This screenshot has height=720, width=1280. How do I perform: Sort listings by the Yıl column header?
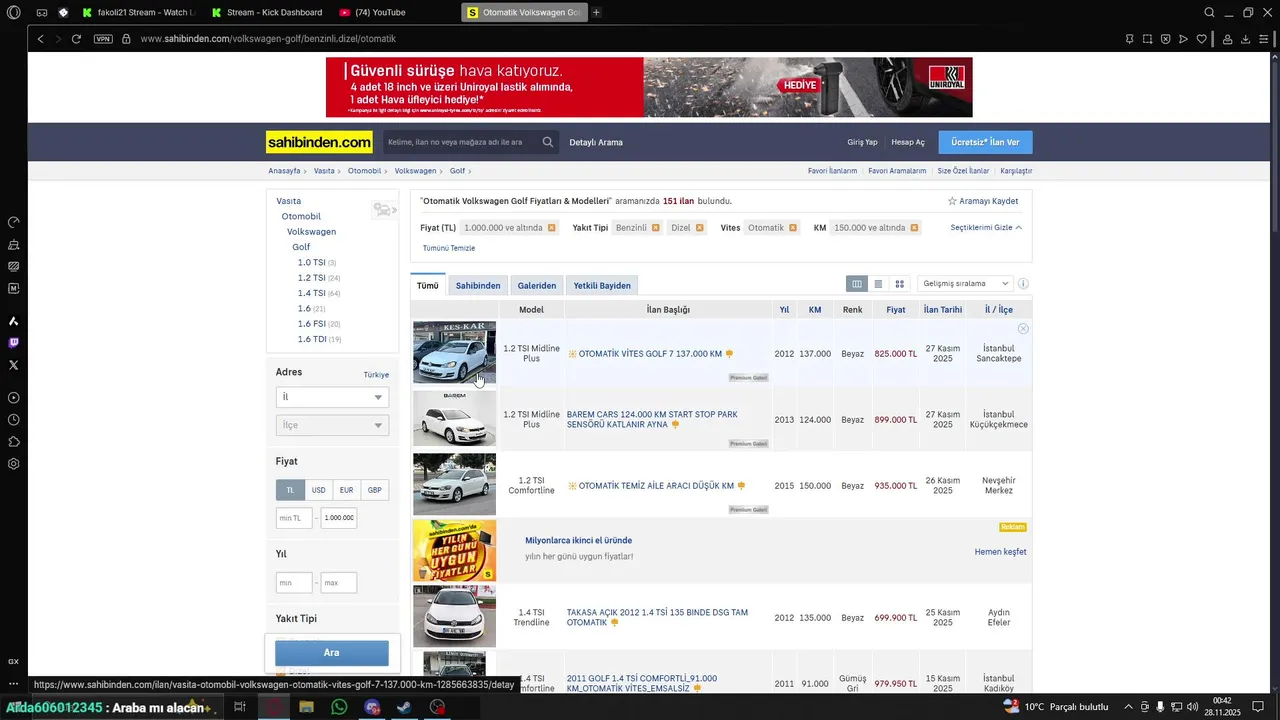(x=784, y=310)
